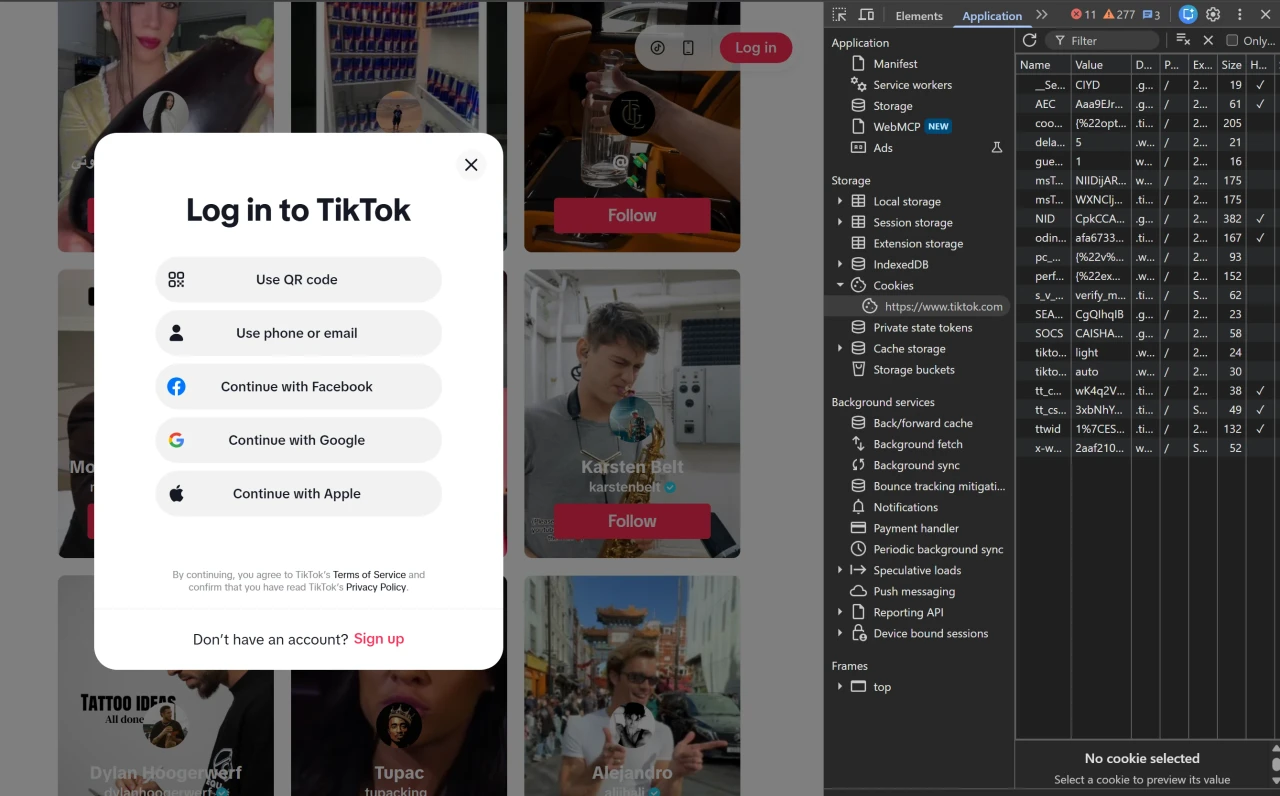This screenshot has width=1280, height=796.
Task: Open DevTools settings gear
Action: point(1213,15)
